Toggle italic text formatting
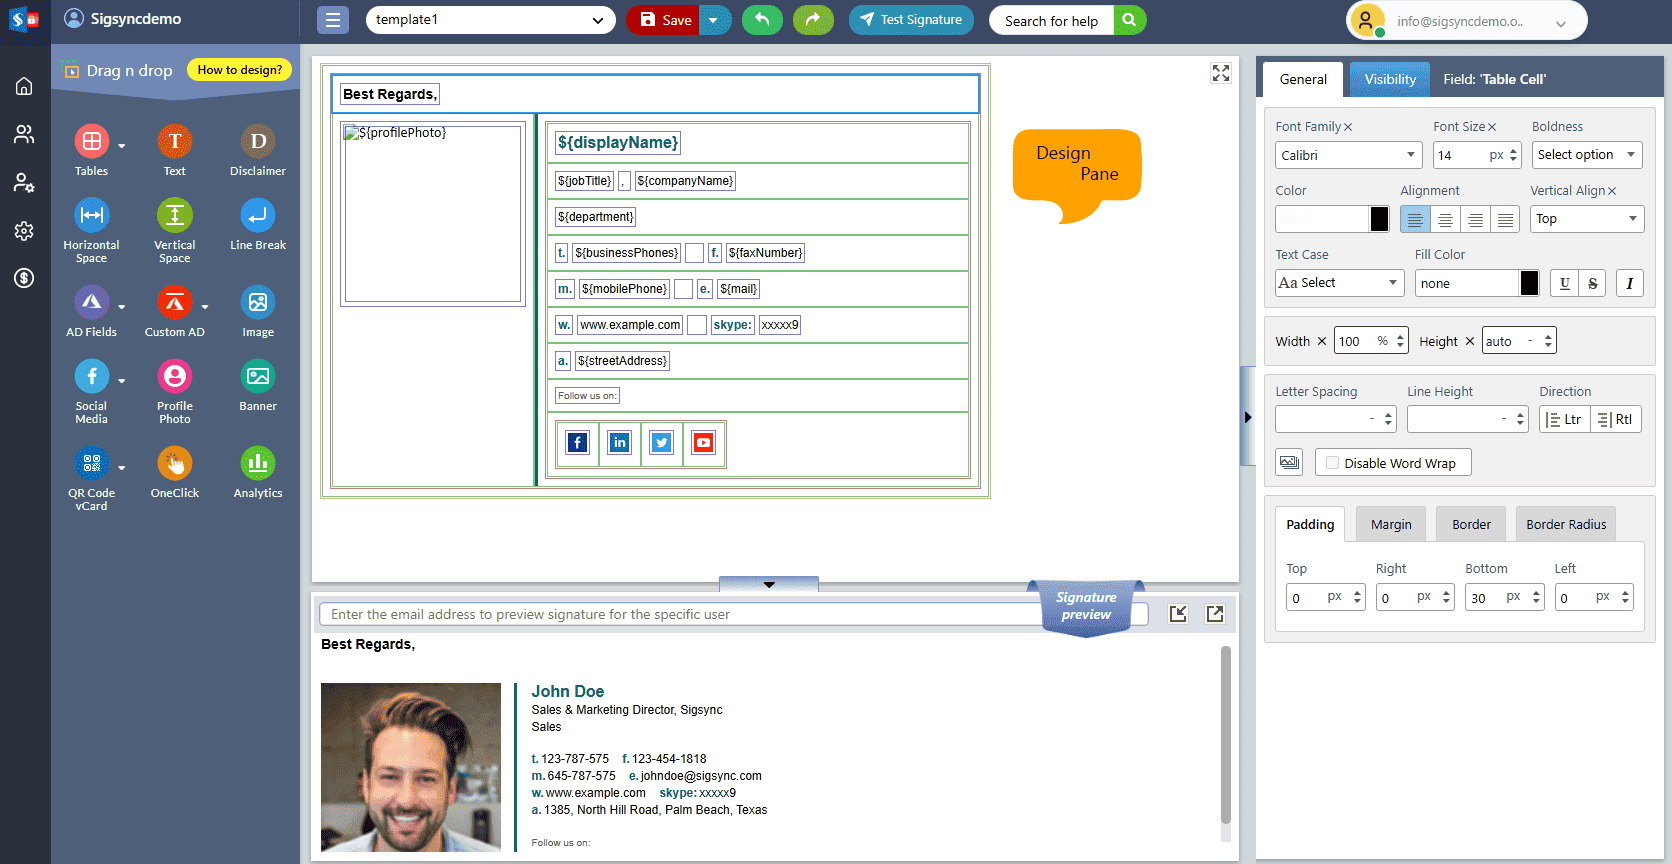The image size is (1672, 864). (x=1629, y=283)
